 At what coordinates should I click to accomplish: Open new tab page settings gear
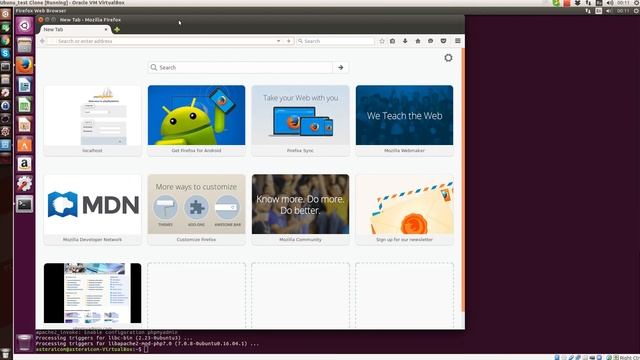[448, 58]
